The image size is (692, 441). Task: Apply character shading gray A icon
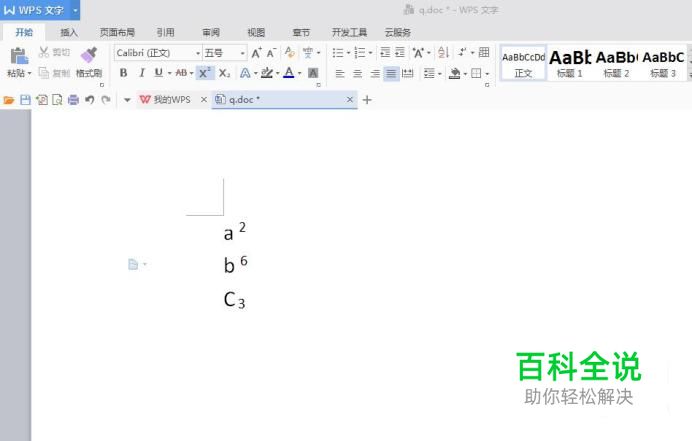(313, 73)
